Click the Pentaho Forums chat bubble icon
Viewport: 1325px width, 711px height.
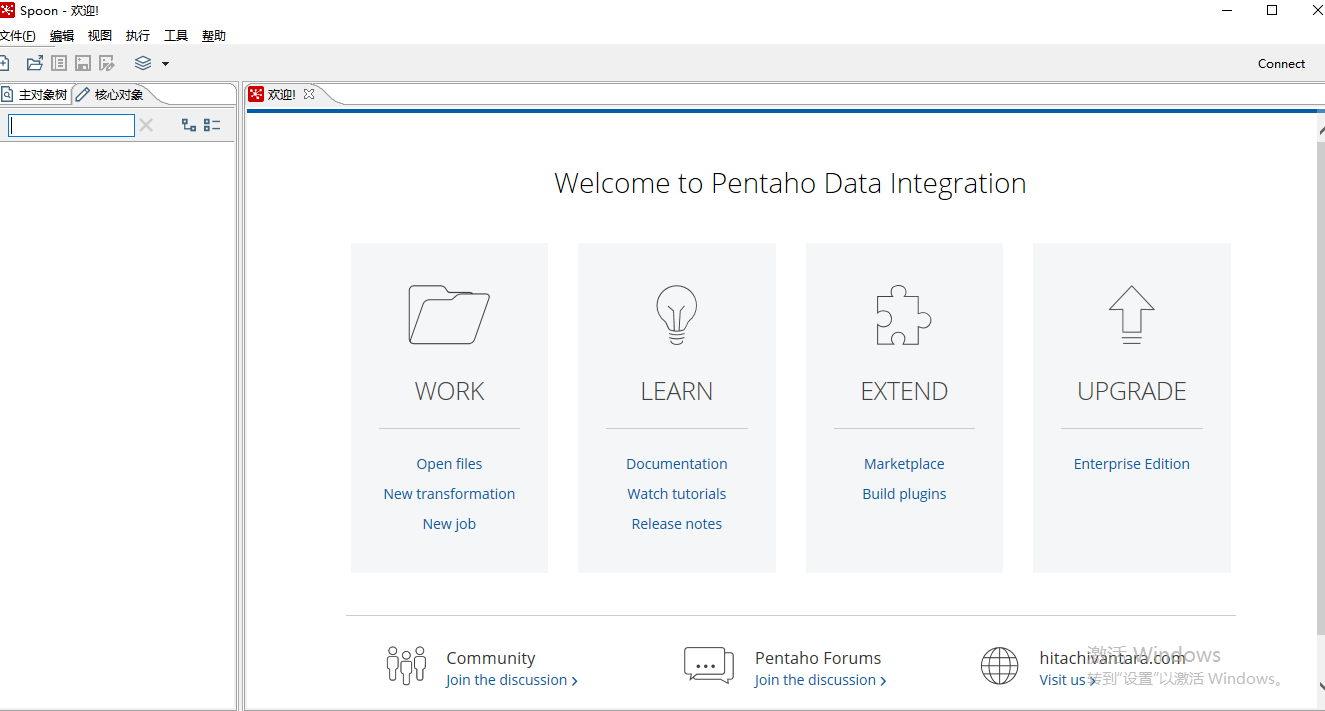(709, 665)
